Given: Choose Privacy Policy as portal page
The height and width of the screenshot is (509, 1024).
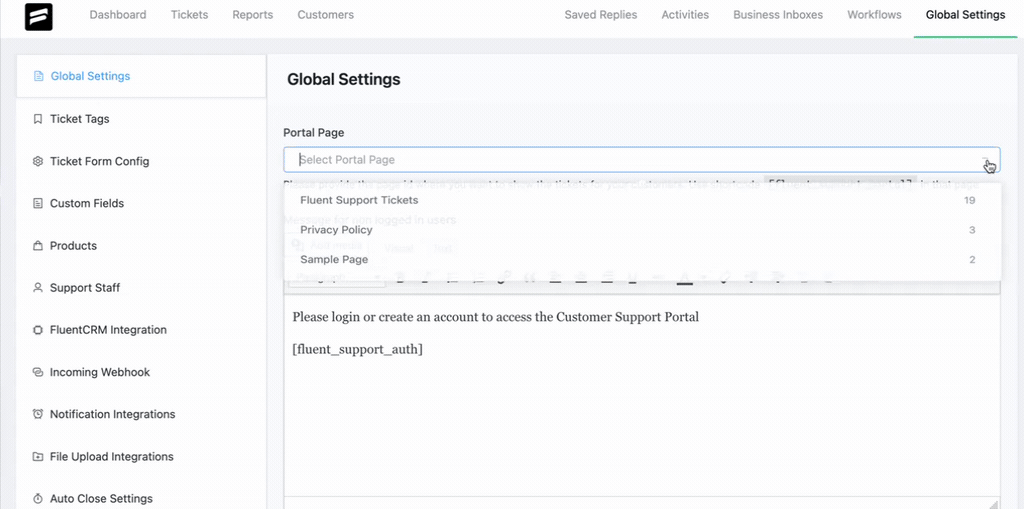Looking at the screenshot, I should pos(642,230).
